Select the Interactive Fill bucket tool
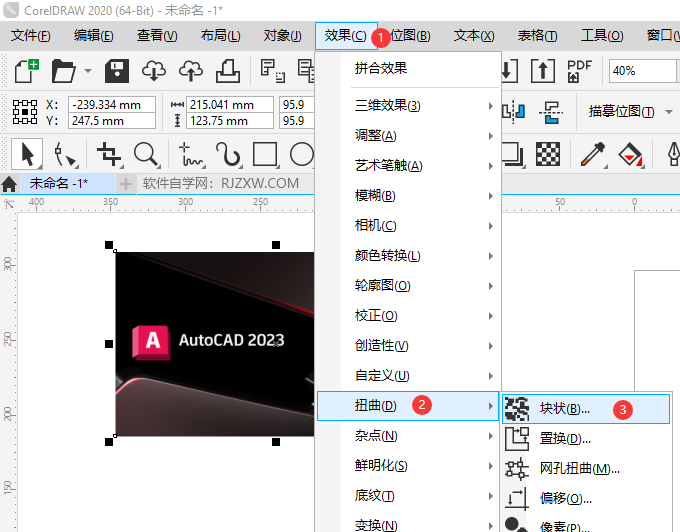This screenshot has width=680, height=532. (x=631, y=155)
